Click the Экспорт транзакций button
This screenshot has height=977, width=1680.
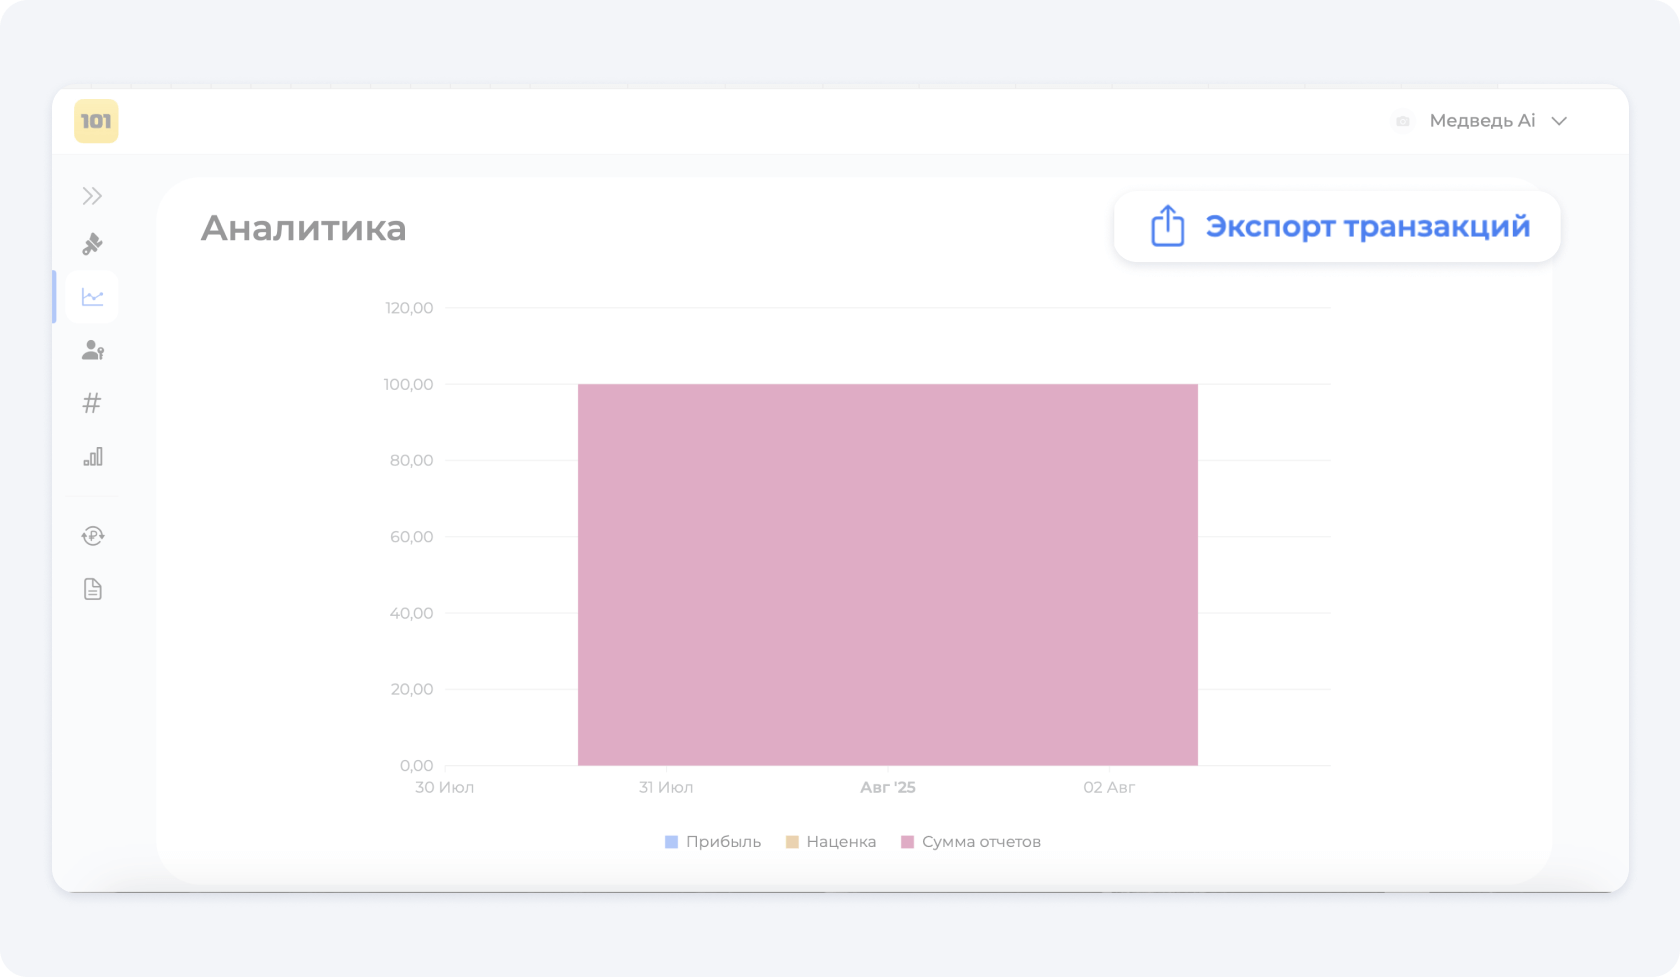coord(1337,227)
